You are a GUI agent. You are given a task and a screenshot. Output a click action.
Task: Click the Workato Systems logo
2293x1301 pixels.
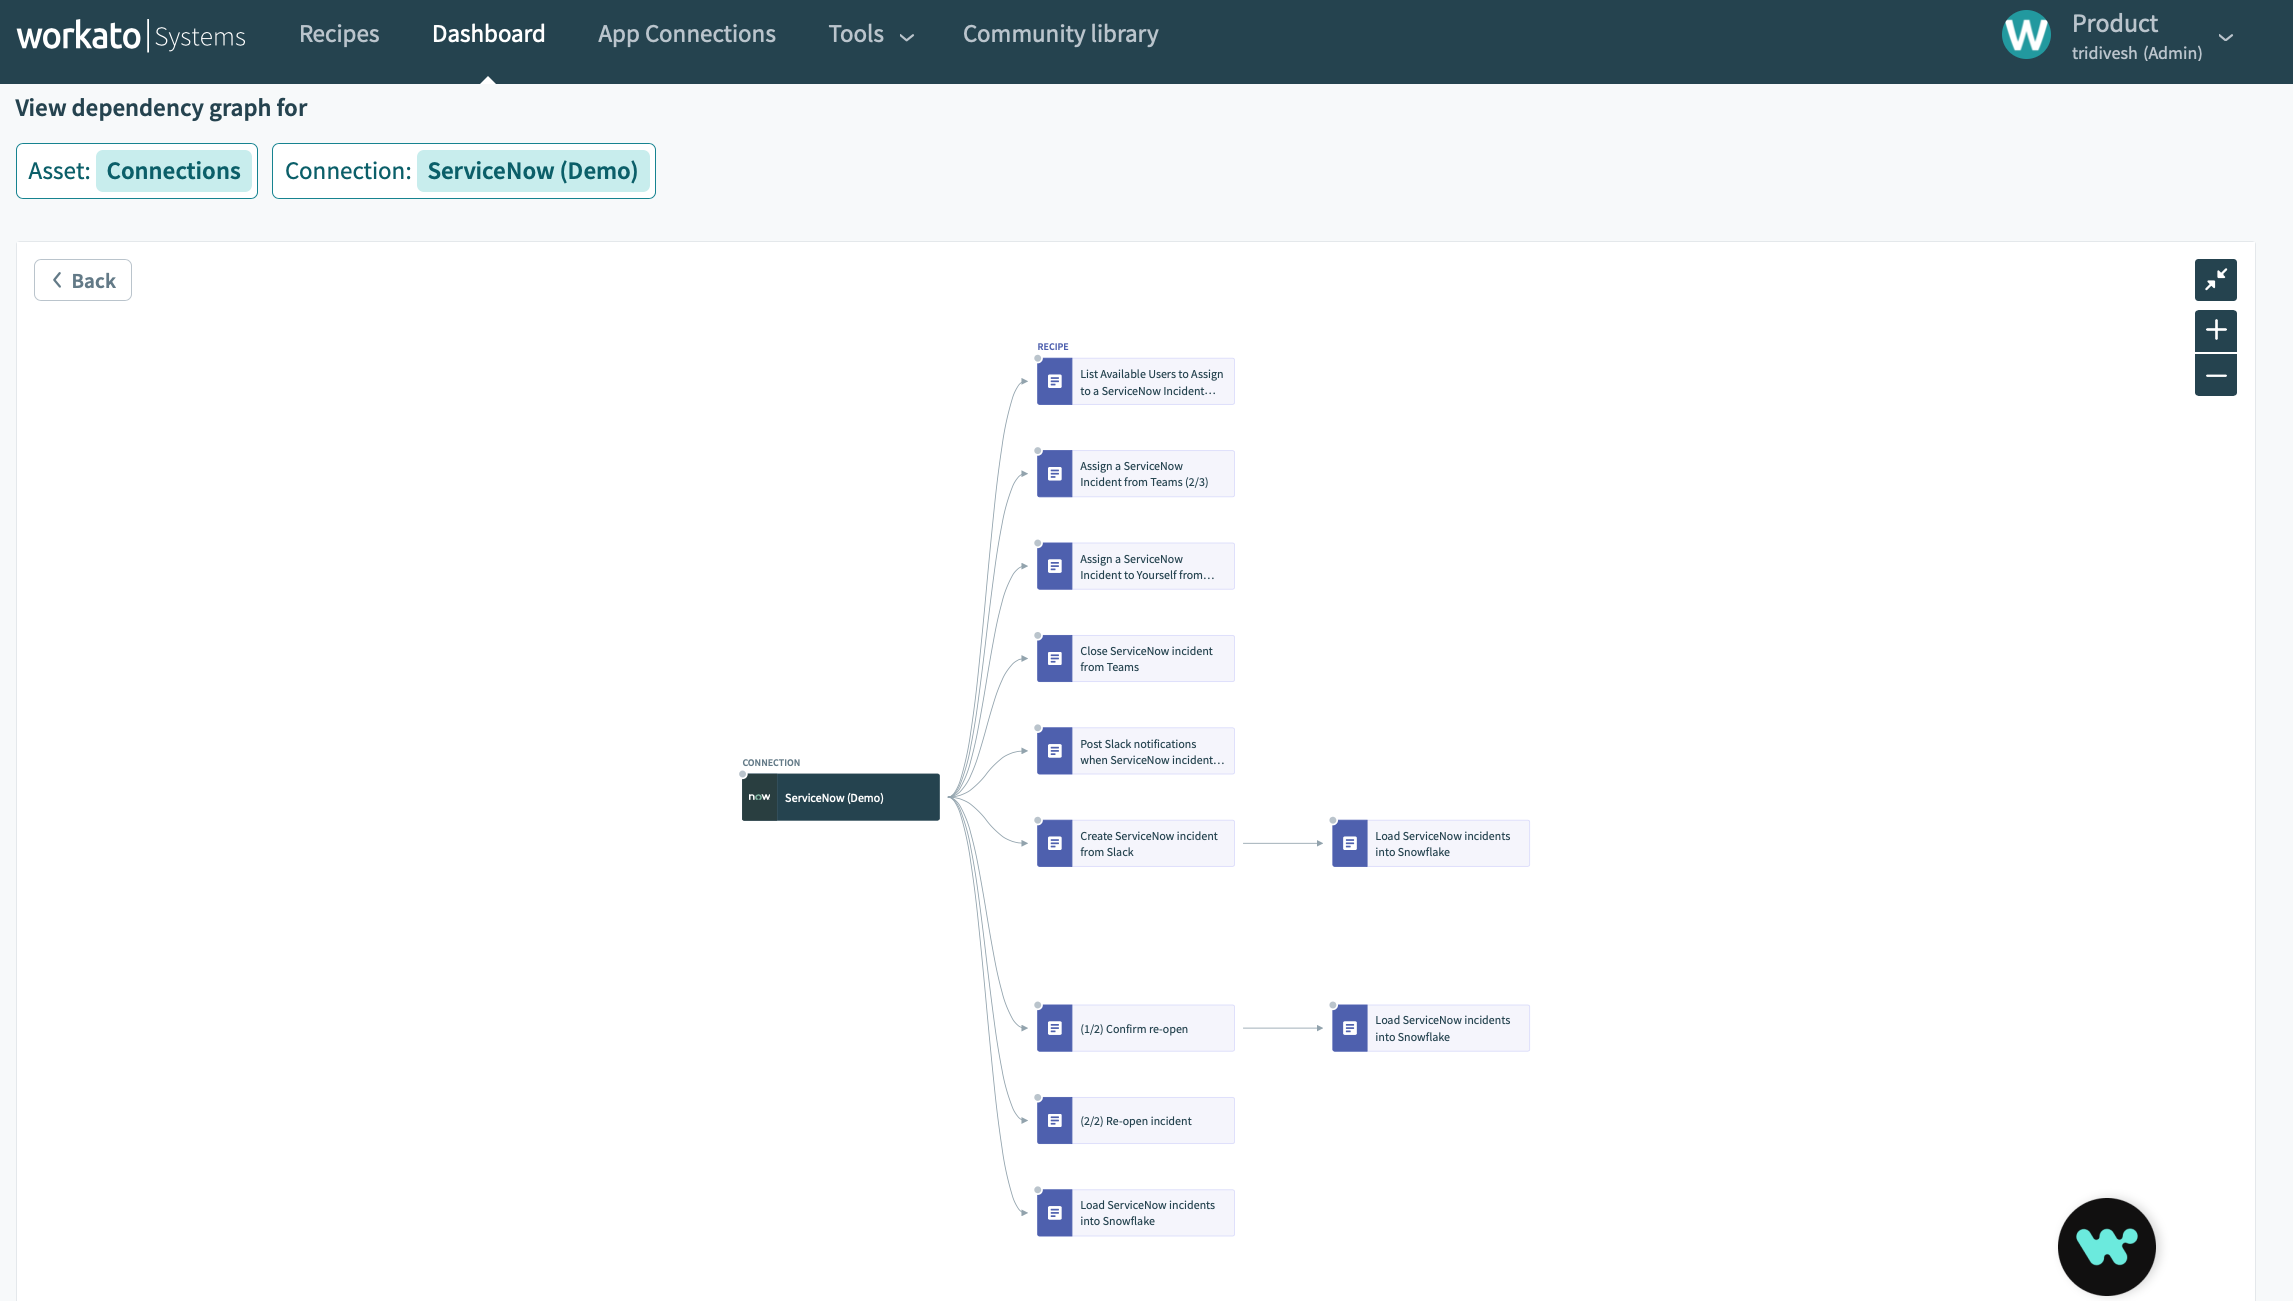tap(131, 36)
